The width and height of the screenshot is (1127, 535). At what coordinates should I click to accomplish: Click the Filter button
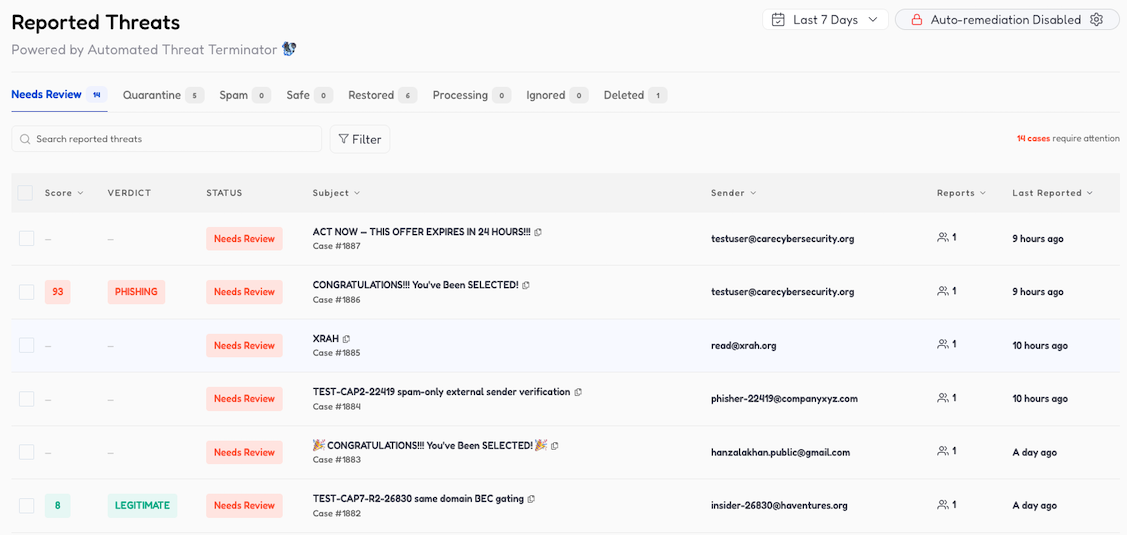[x=359, y=140]
